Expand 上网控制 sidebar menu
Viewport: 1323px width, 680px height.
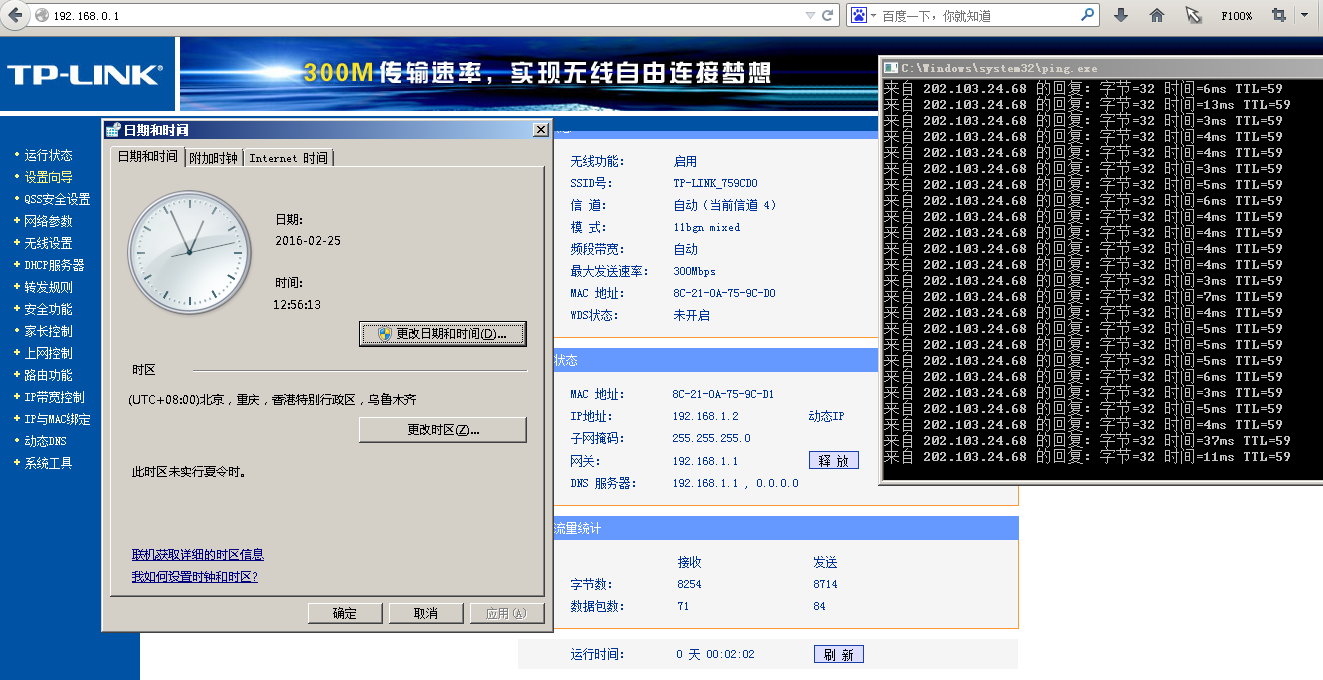click(x=48, y=353)
